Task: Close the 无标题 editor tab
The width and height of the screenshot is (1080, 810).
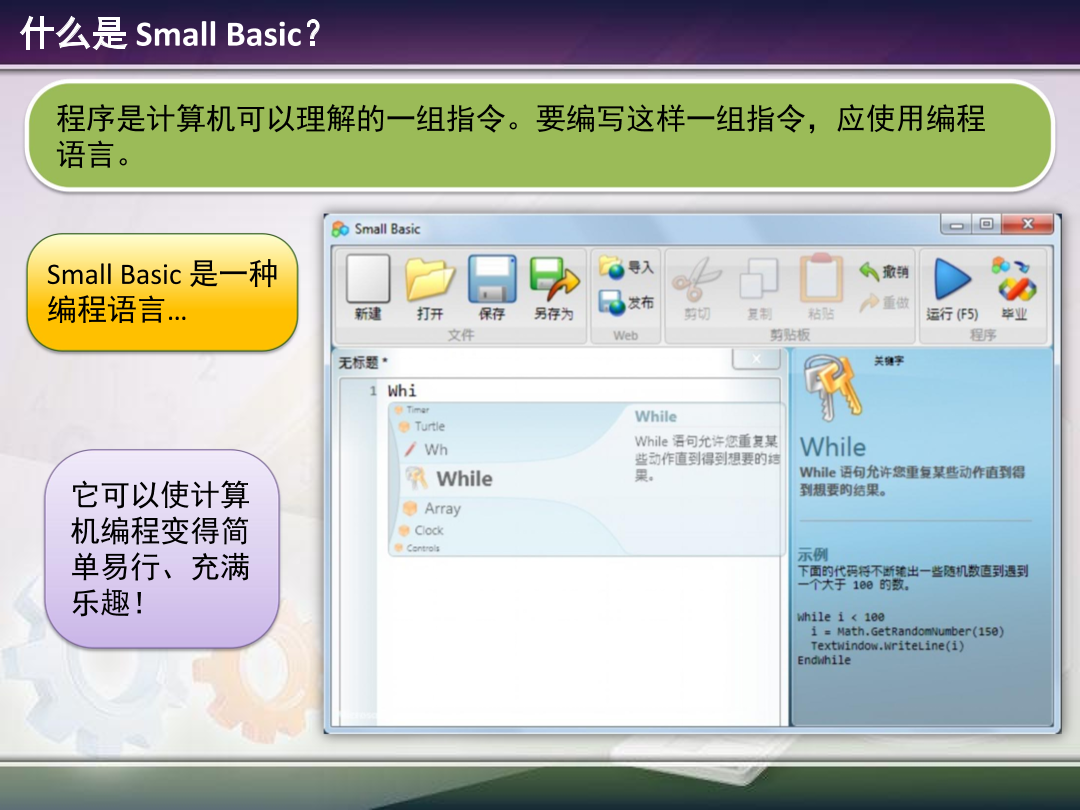Action: click(757, 358)
